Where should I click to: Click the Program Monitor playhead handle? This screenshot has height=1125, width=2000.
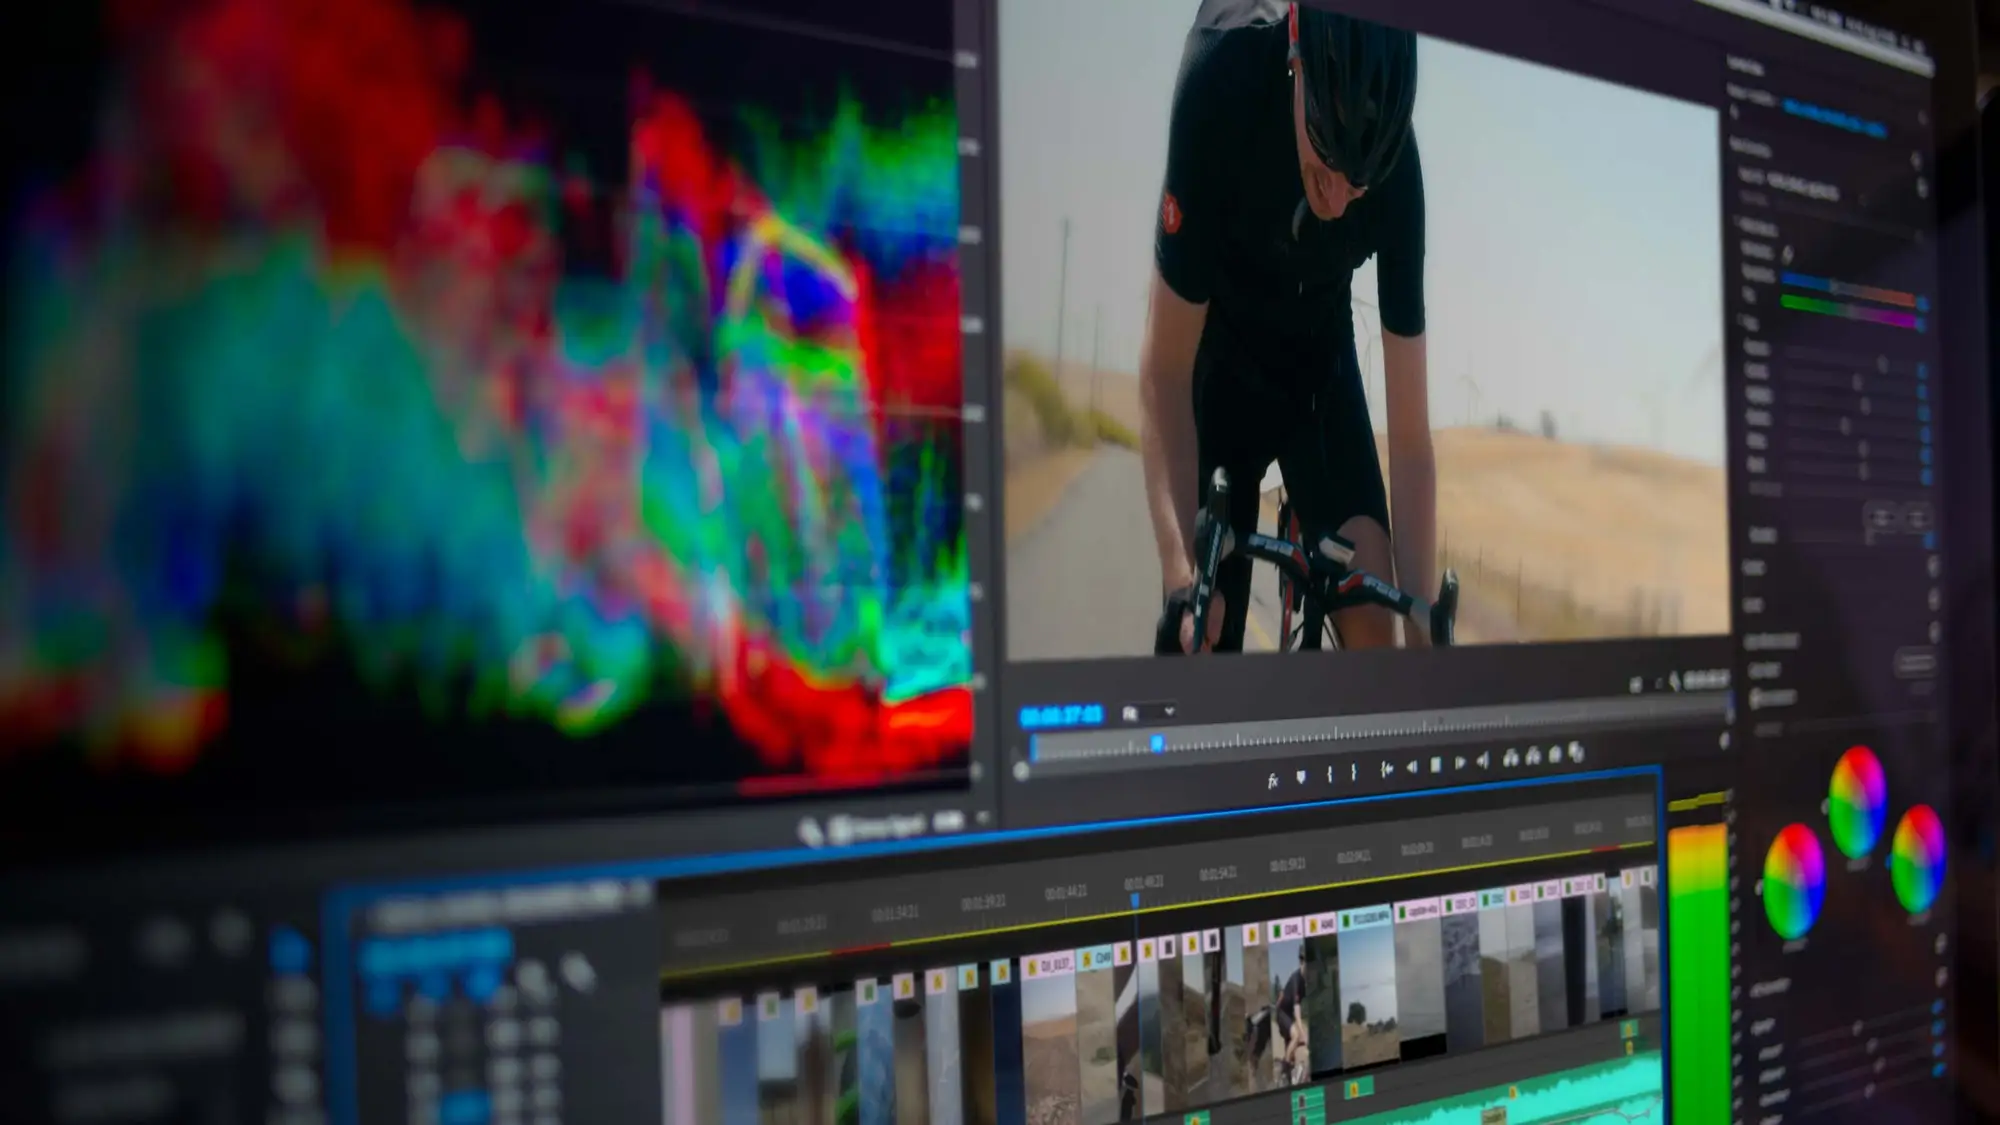click(1157, 743)
